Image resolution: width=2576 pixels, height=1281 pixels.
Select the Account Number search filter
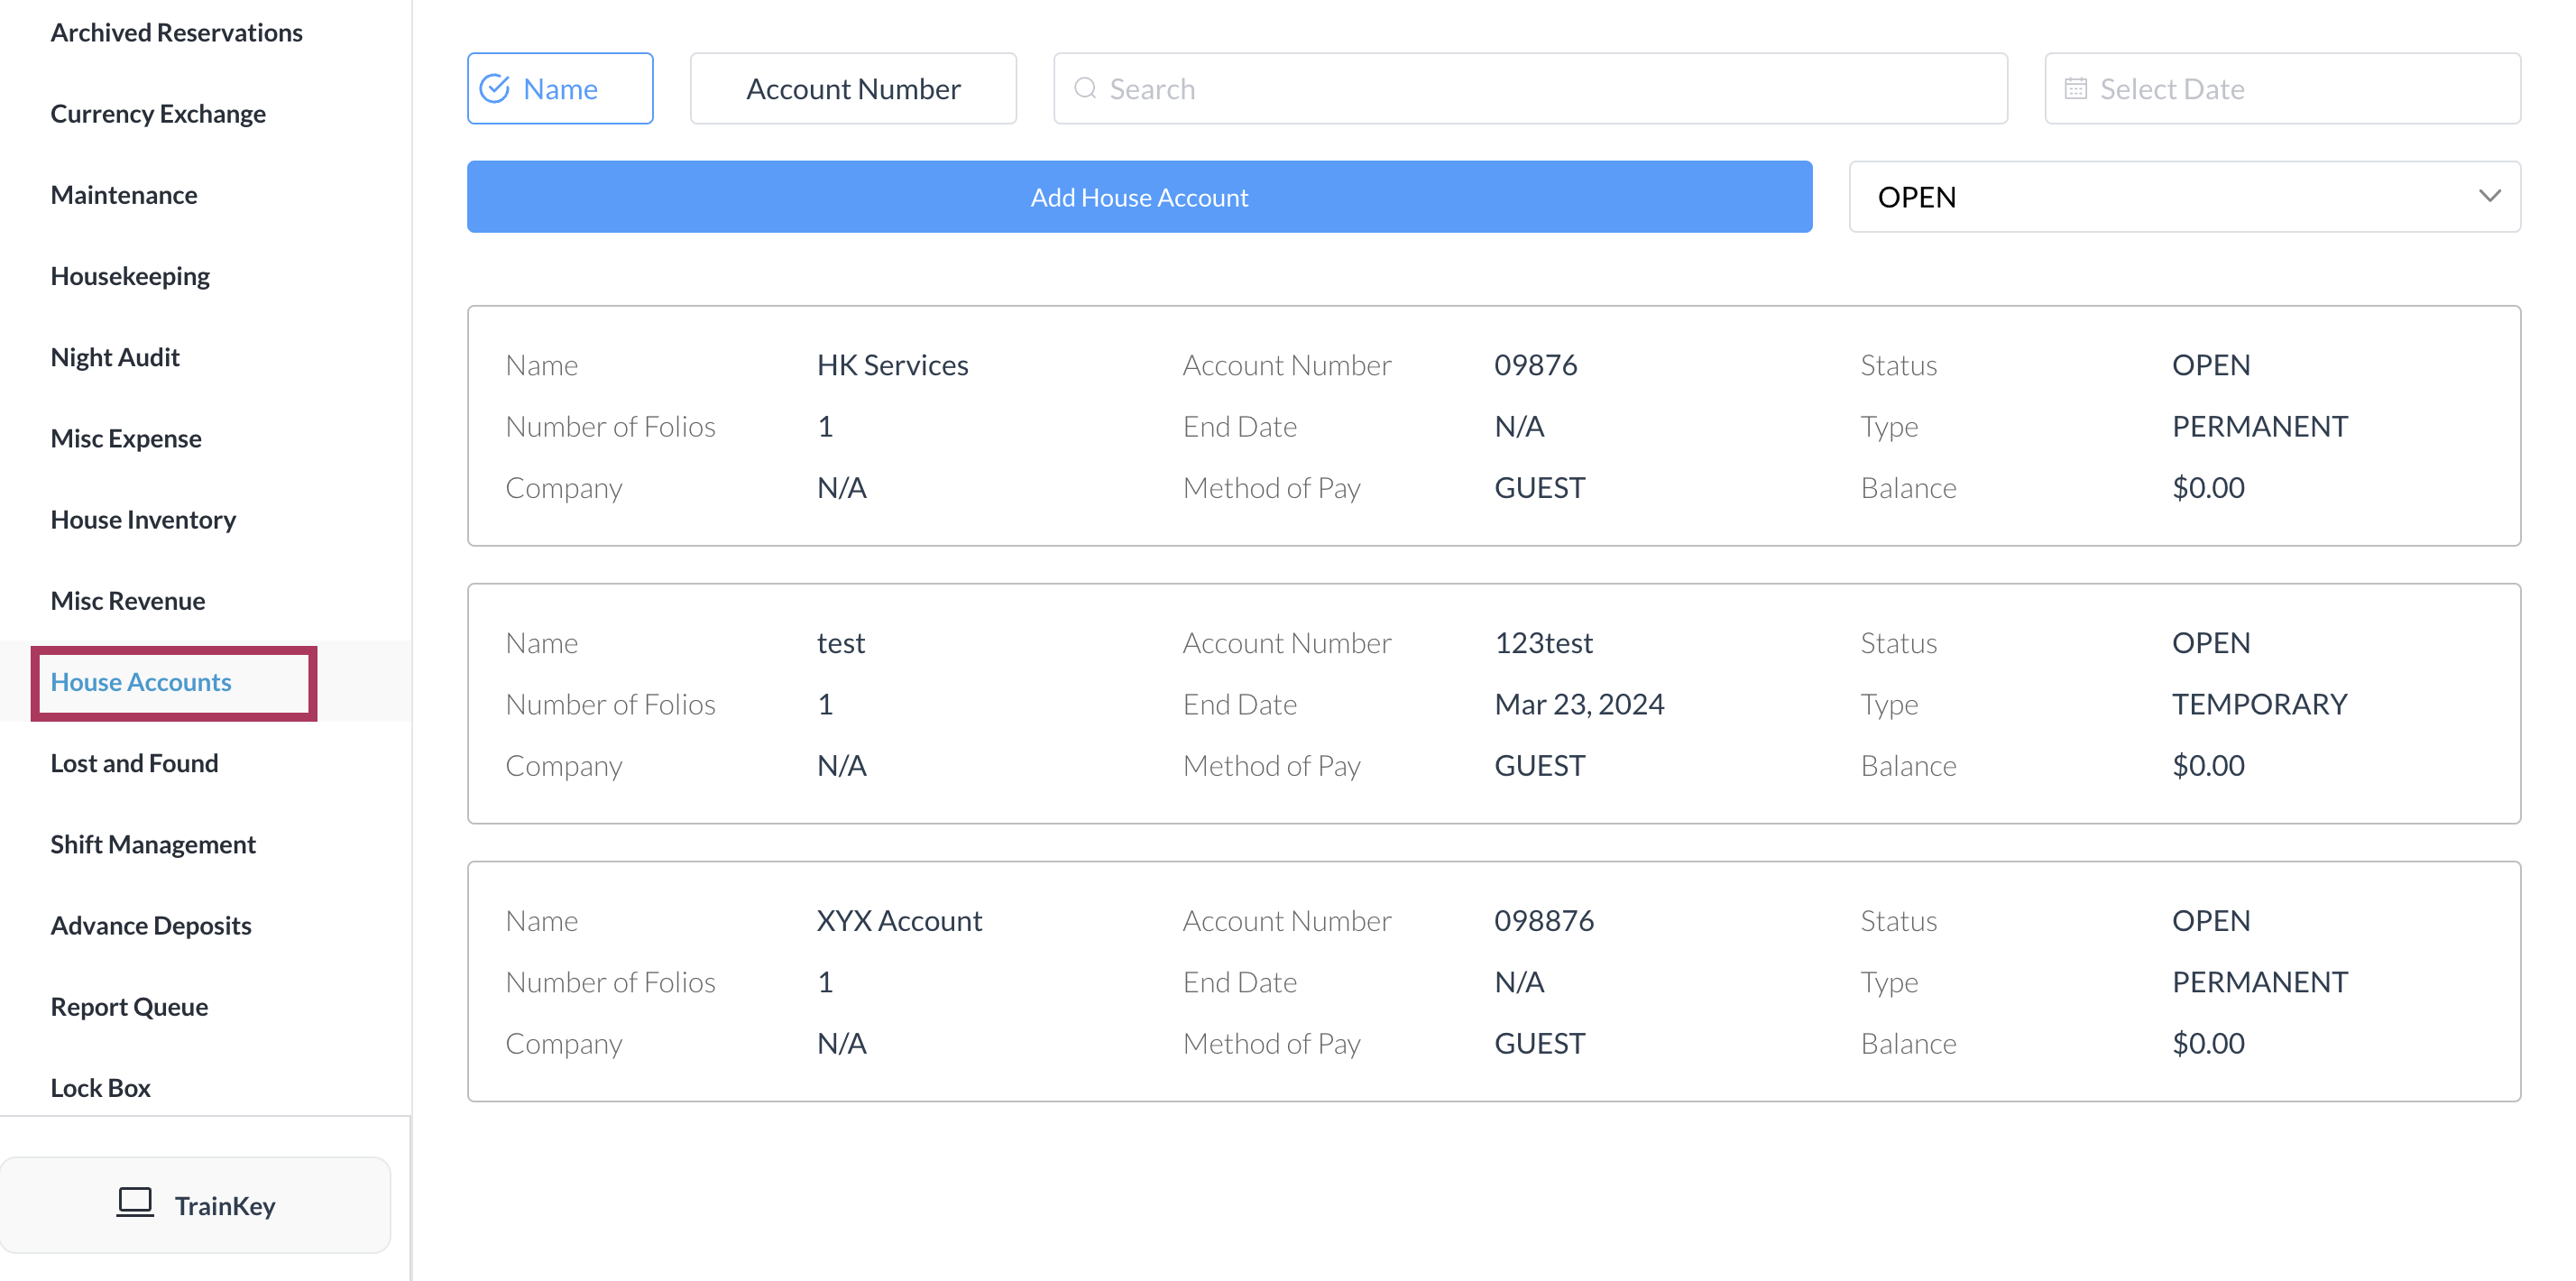point(853,89)
